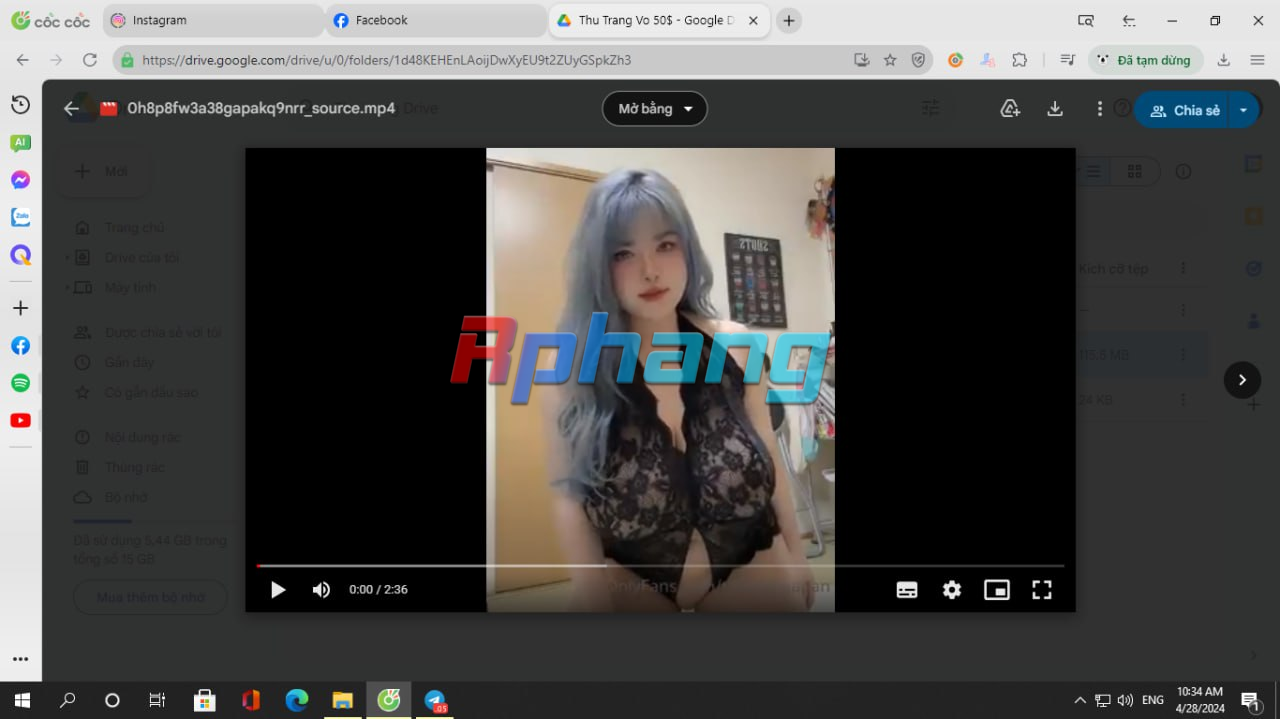Open the ENG language switcher
This screenshot has height=719, width=1280.
1153,700
